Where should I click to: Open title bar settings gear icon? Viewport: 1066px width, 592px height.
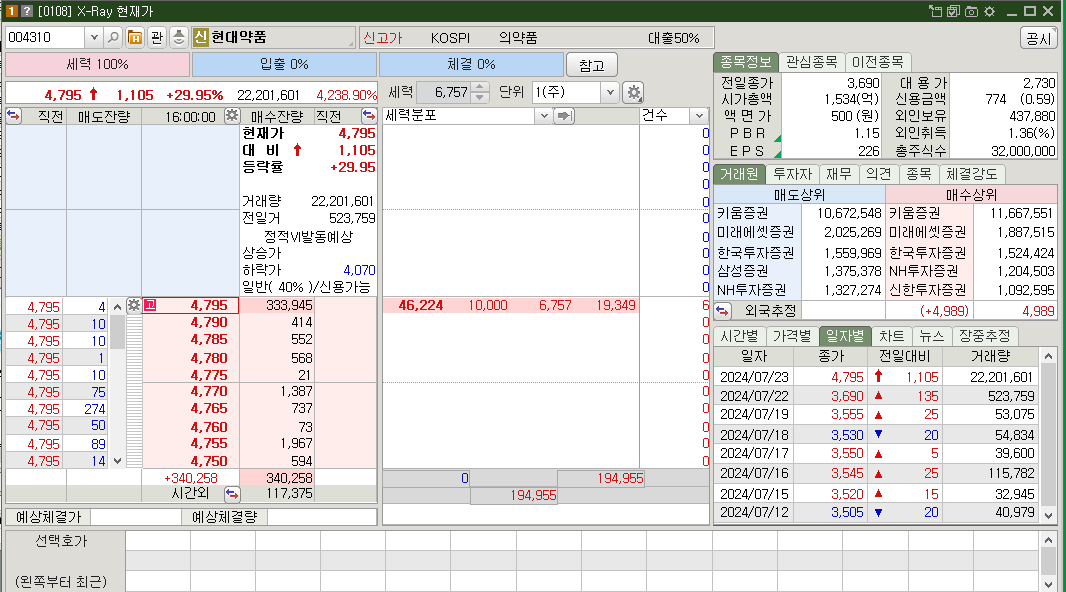989,11
